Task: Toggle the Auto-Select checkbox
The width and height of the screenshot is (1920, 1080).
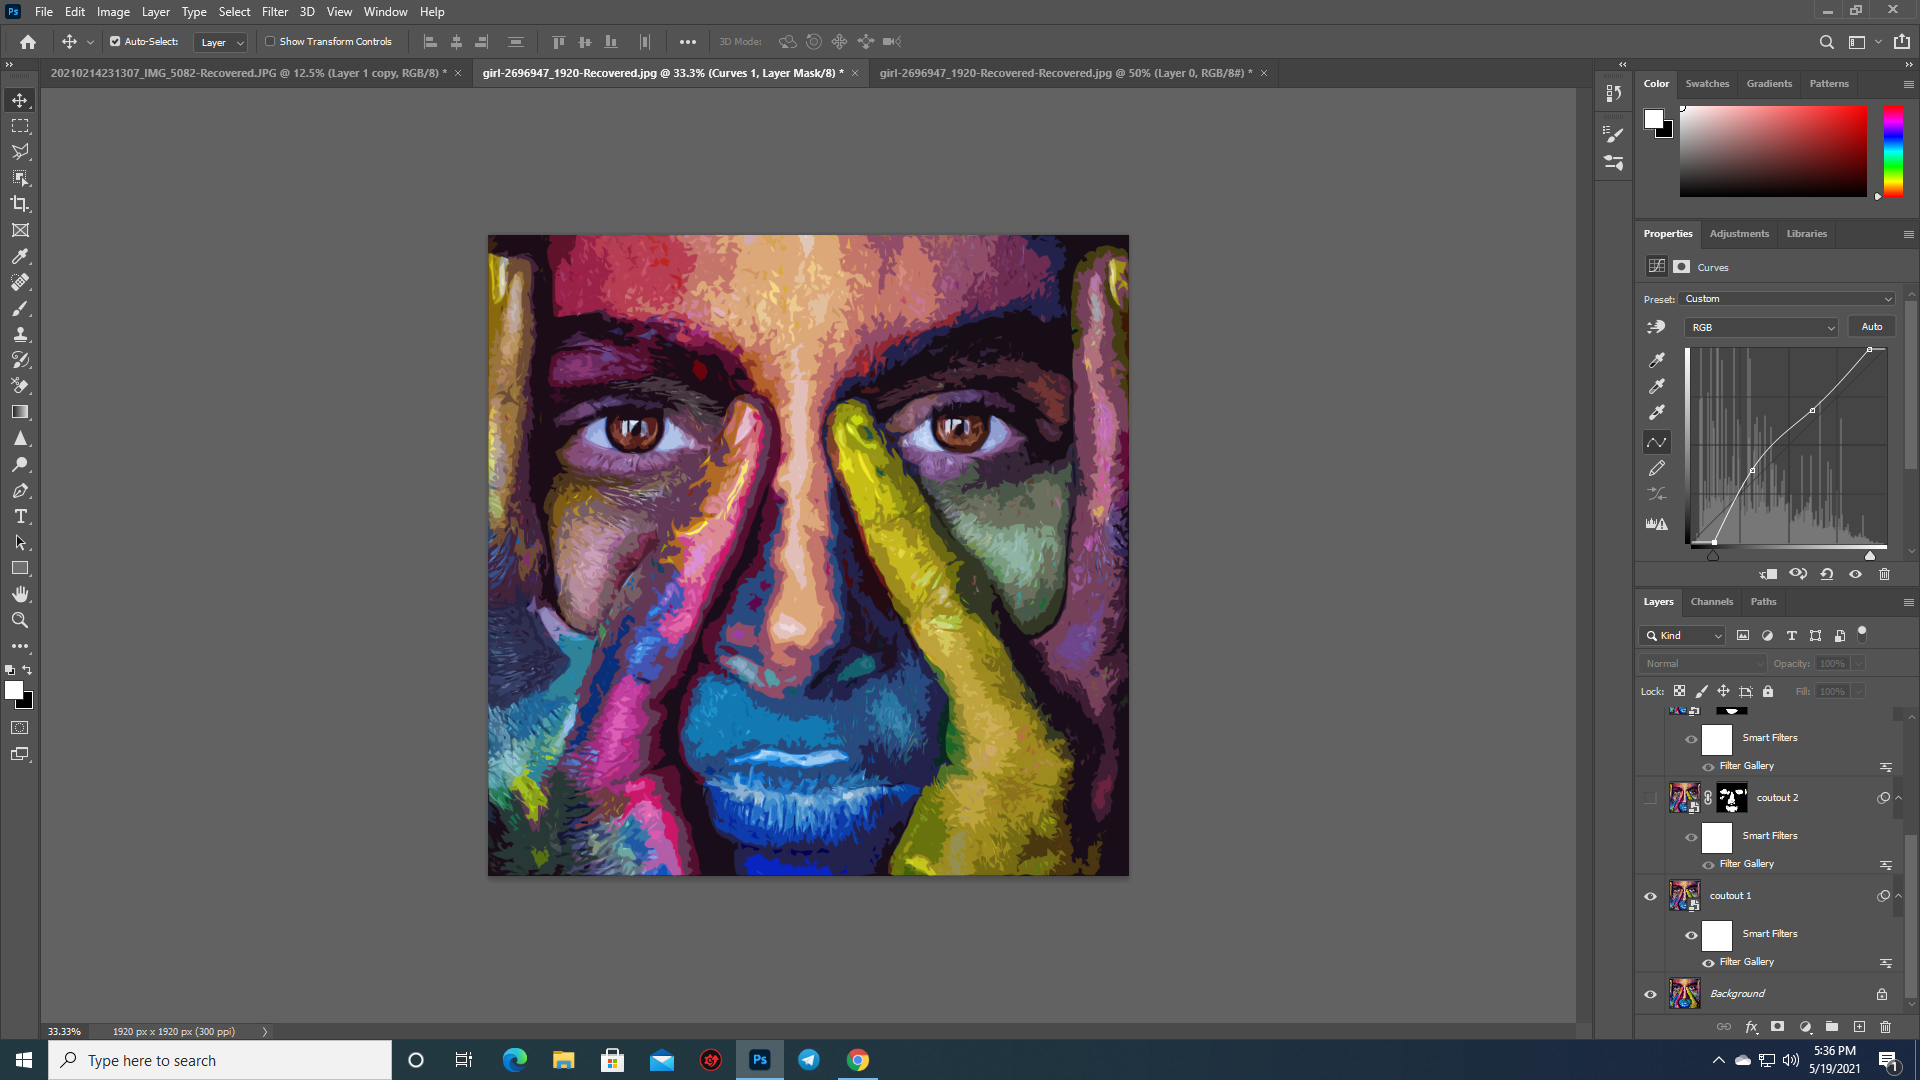Action: coord(115,42)
